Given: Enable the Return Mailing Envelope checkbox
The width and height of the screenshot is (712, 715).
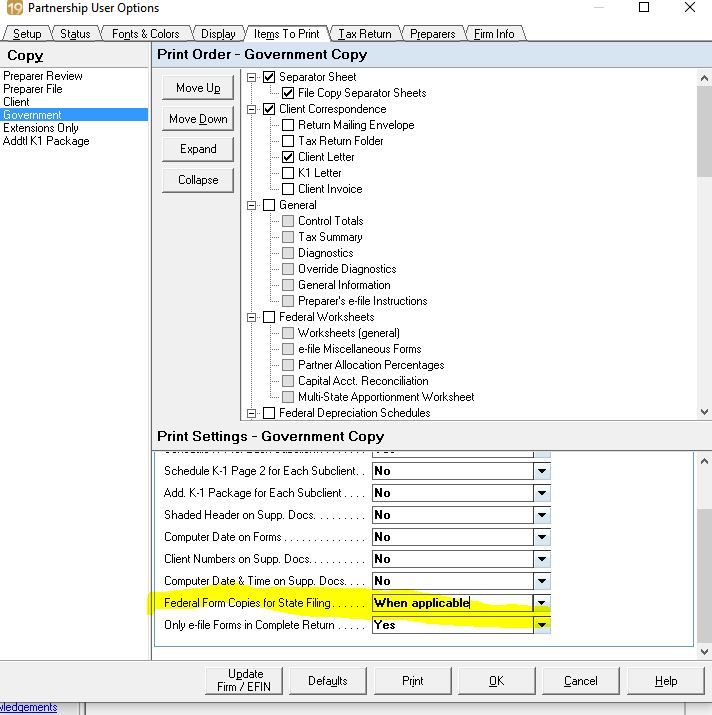Looking at the screenshot, I should 288,125.
